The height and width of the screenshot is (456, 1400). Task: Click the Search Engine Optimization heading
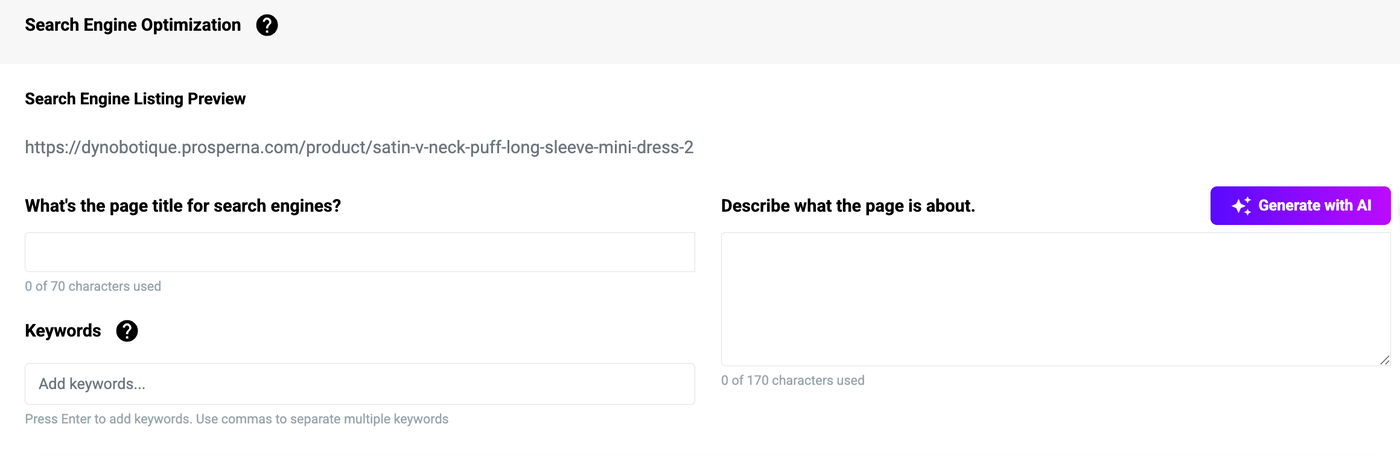click(x=133, y=25)
